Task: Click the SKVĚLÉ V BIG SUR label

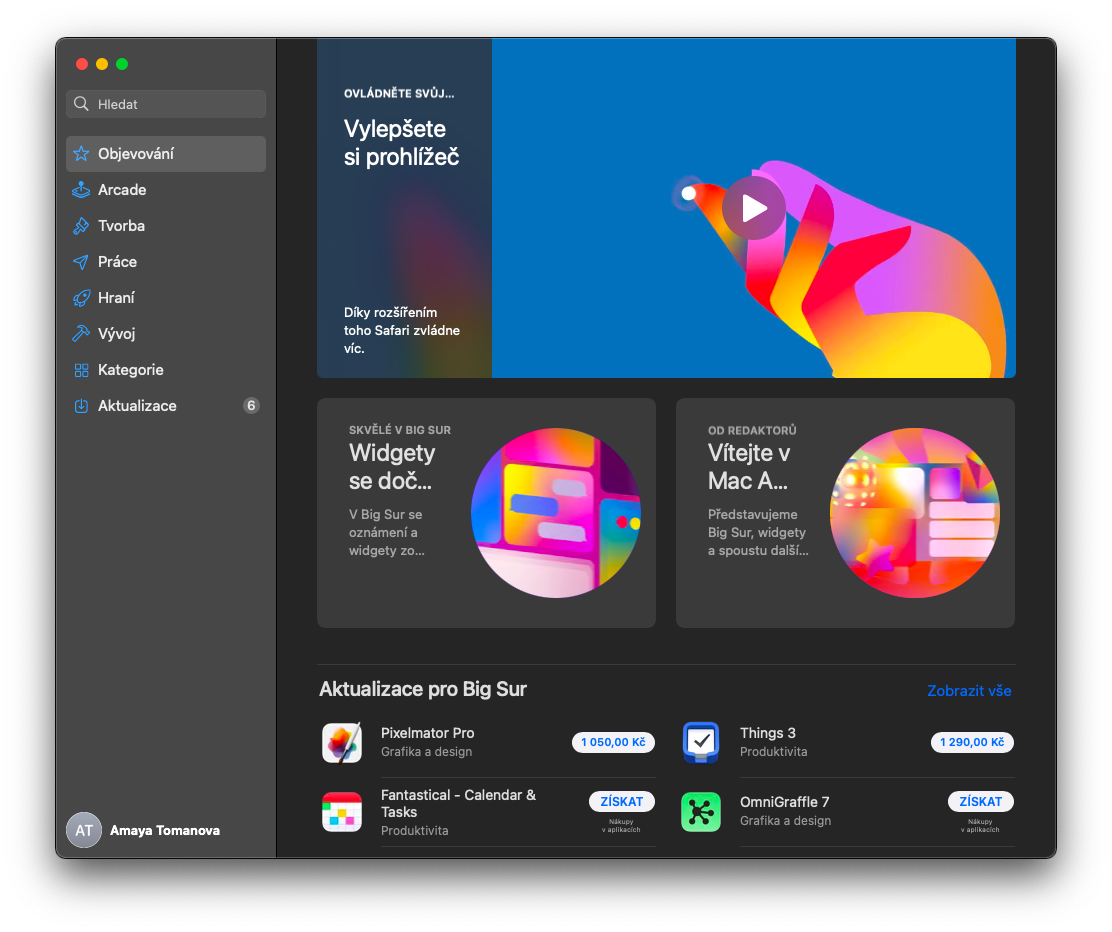Action: tap(399, 430)
